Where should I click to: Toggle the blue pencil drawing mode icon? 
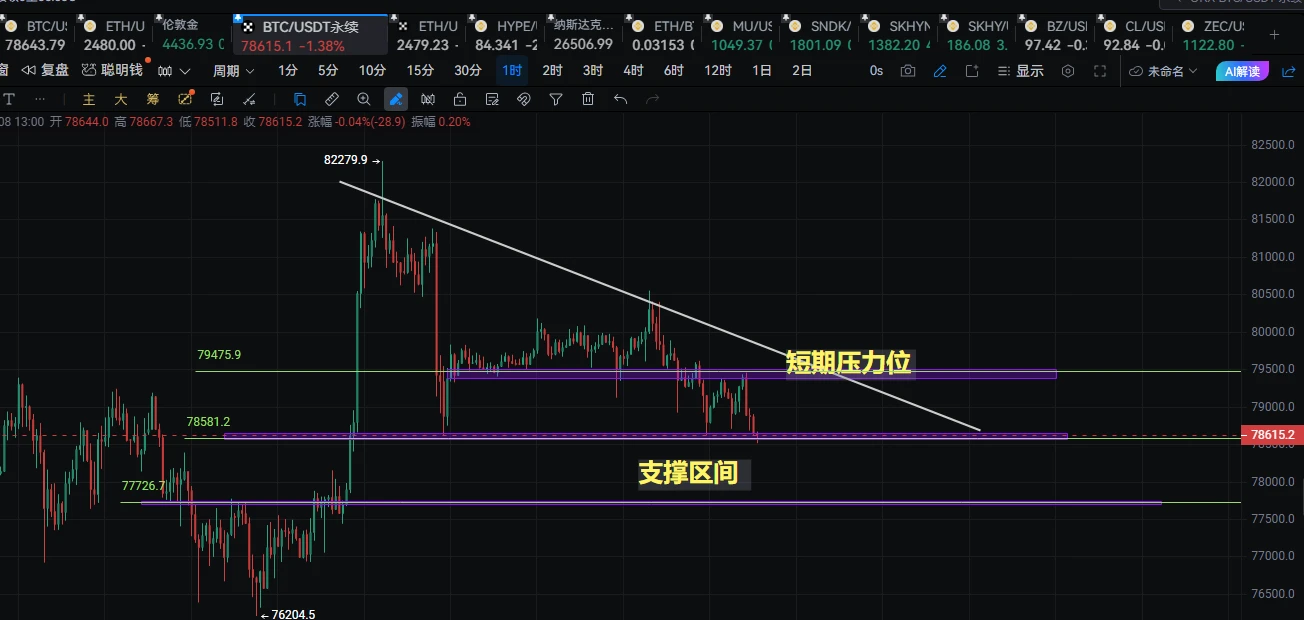(940, 71)
